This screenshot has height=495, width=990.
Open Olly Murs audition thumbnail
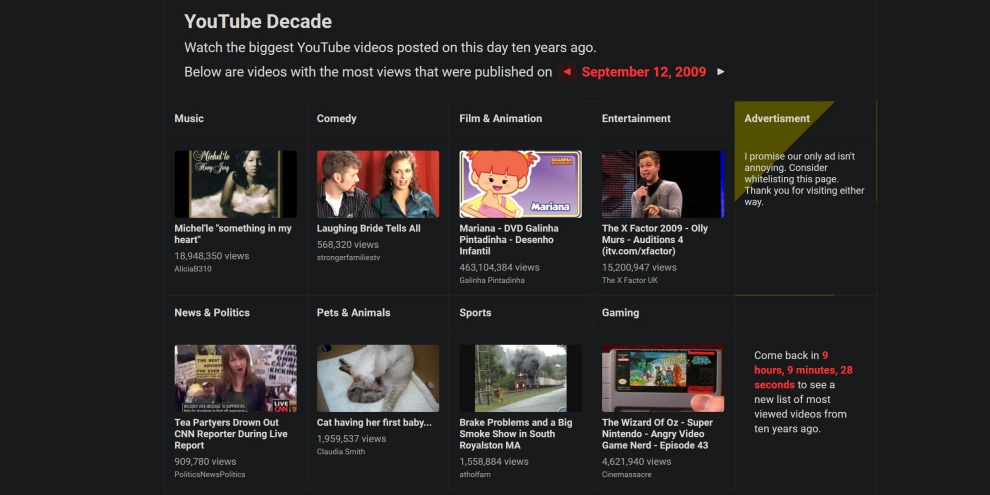(x=663, y=184)
